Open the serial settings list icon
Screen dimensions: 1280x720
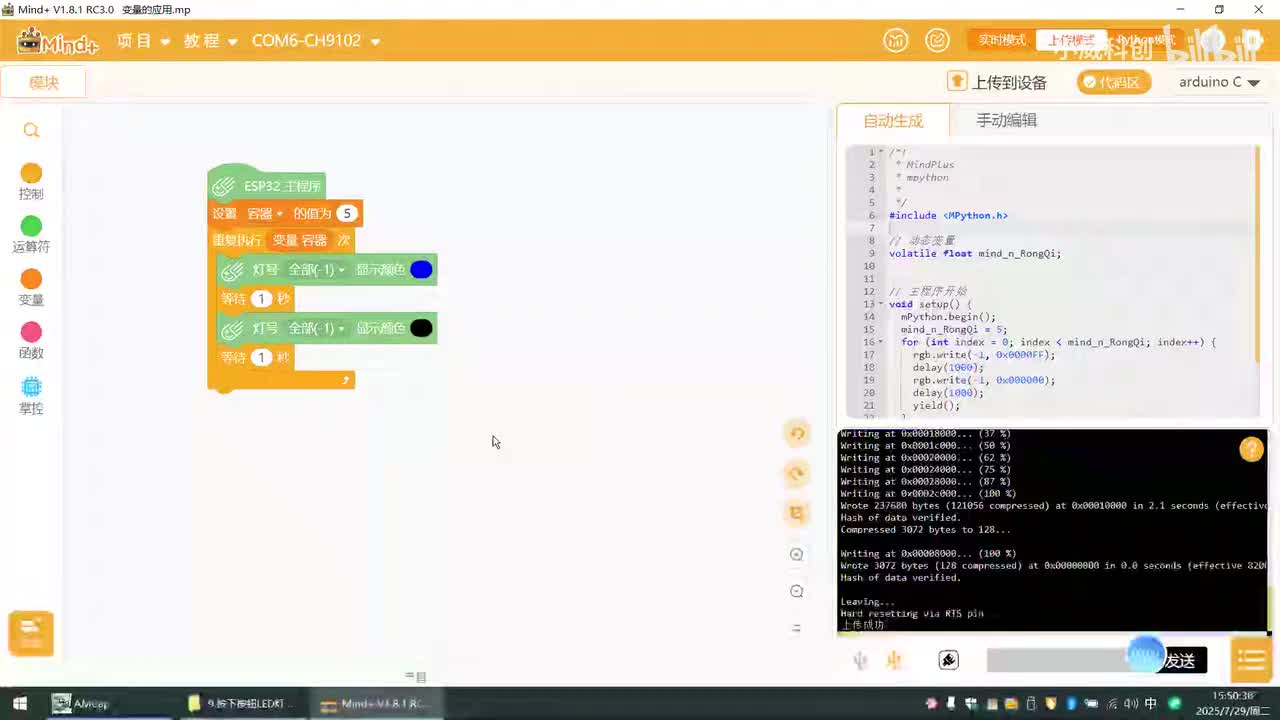click(1251, 659)
